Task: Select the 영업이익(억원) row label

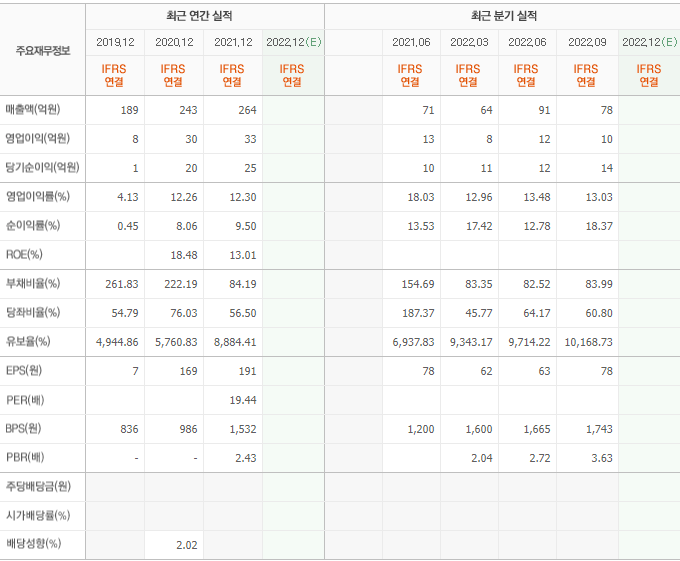Action: pyautogui.click(x=38, y=139)
